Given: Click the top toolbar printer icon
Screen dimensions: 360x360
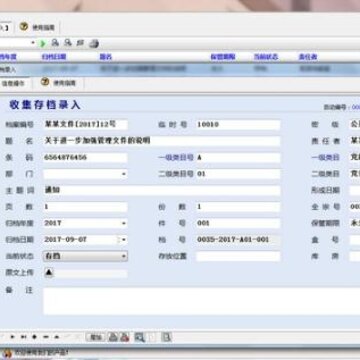Looking at the screenshot, I should click(94, 43).
